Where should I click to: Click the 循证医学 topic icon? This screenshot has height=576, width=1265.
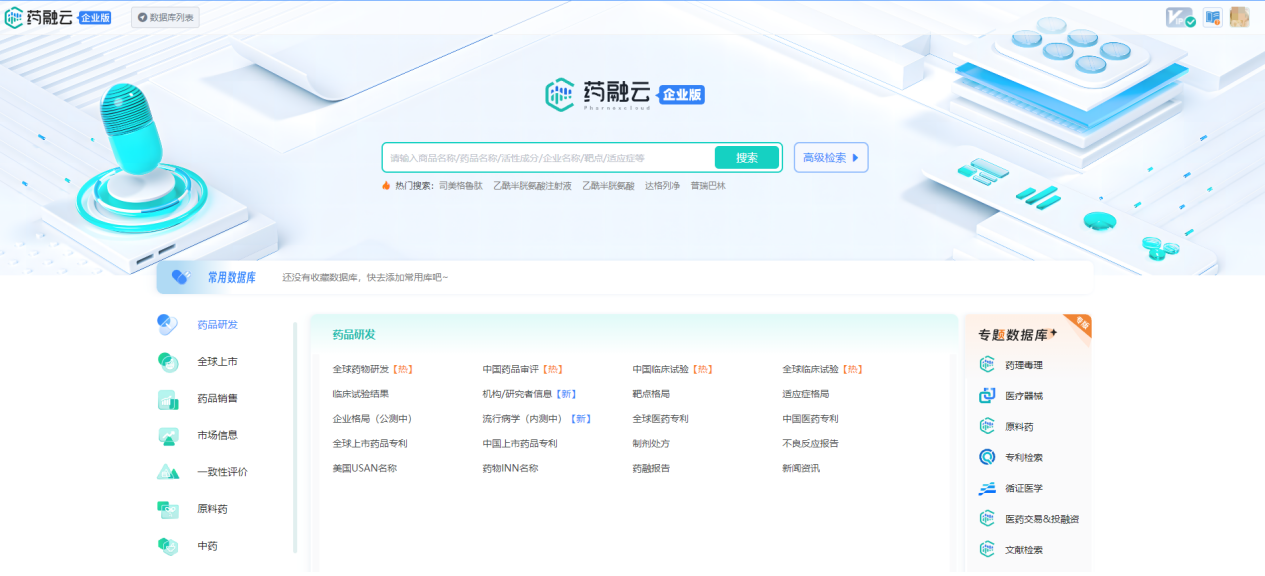987,488
